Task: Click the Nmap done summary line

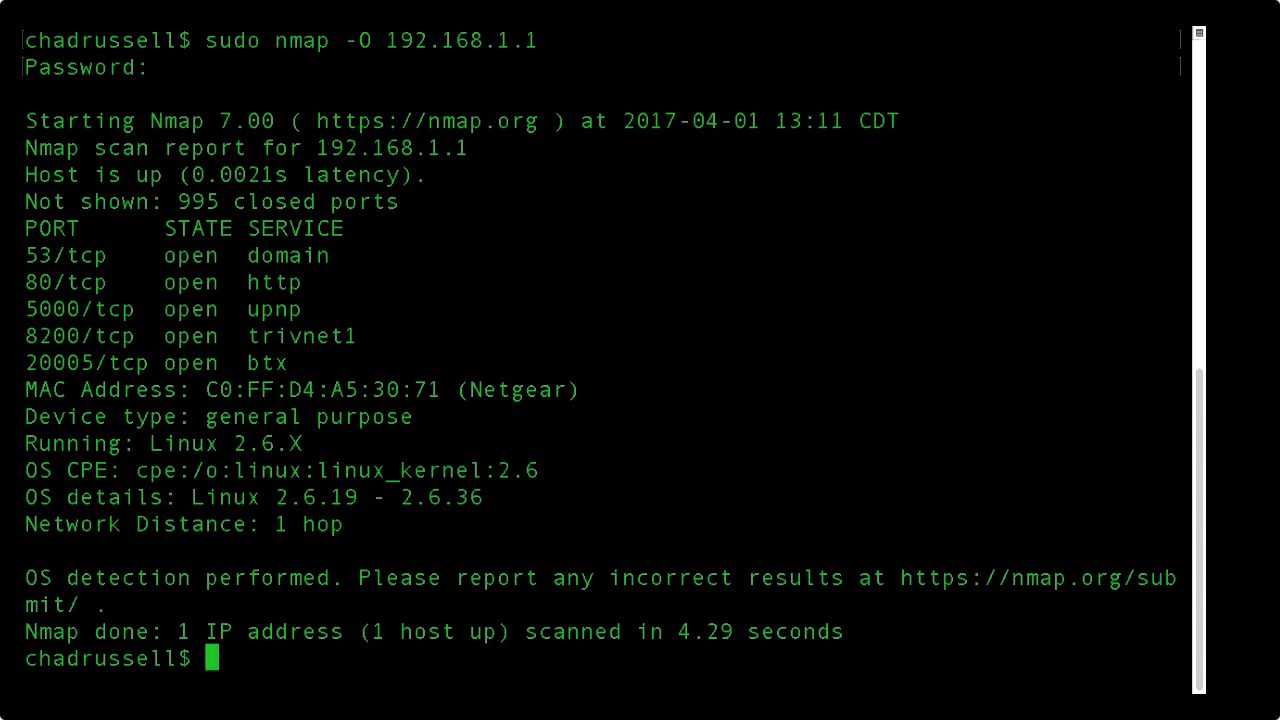Action: pyautogui.click(x=434, y=632)
